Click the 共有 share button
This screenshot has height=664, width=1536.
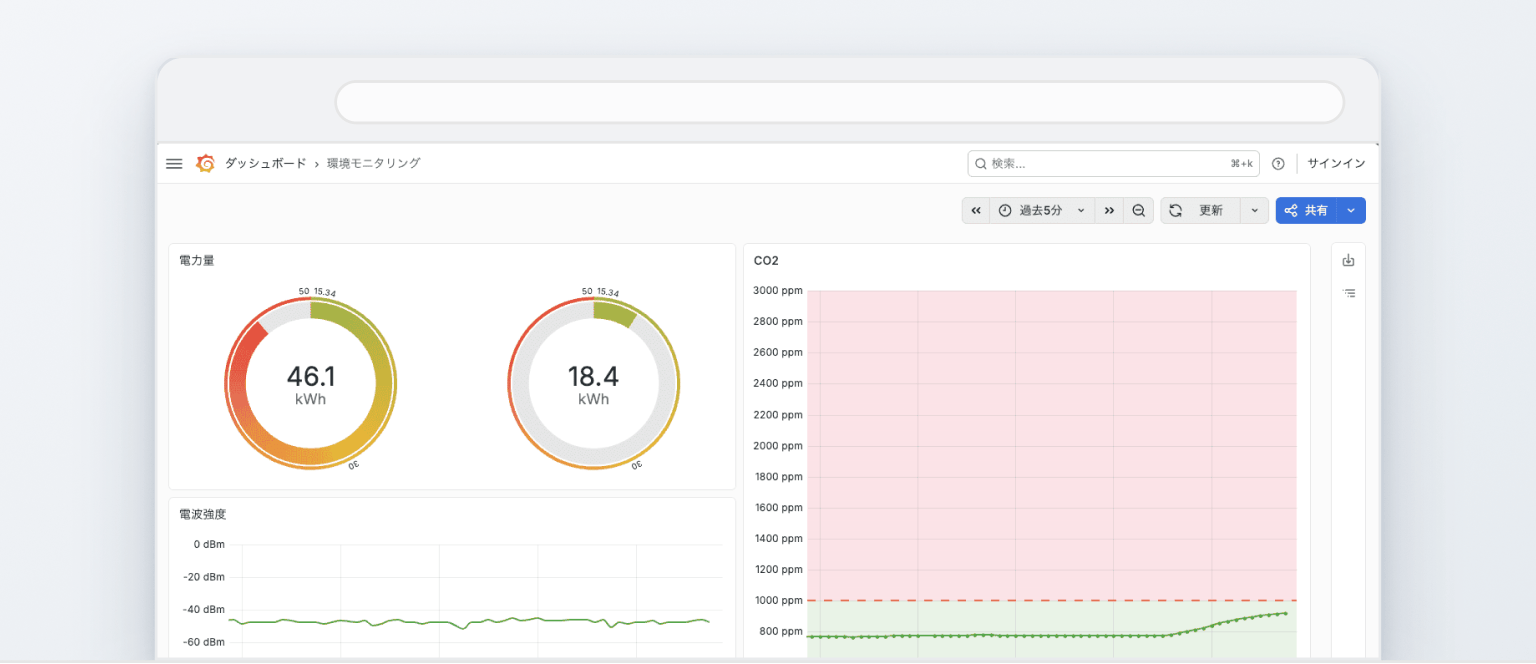(1306, 211)
